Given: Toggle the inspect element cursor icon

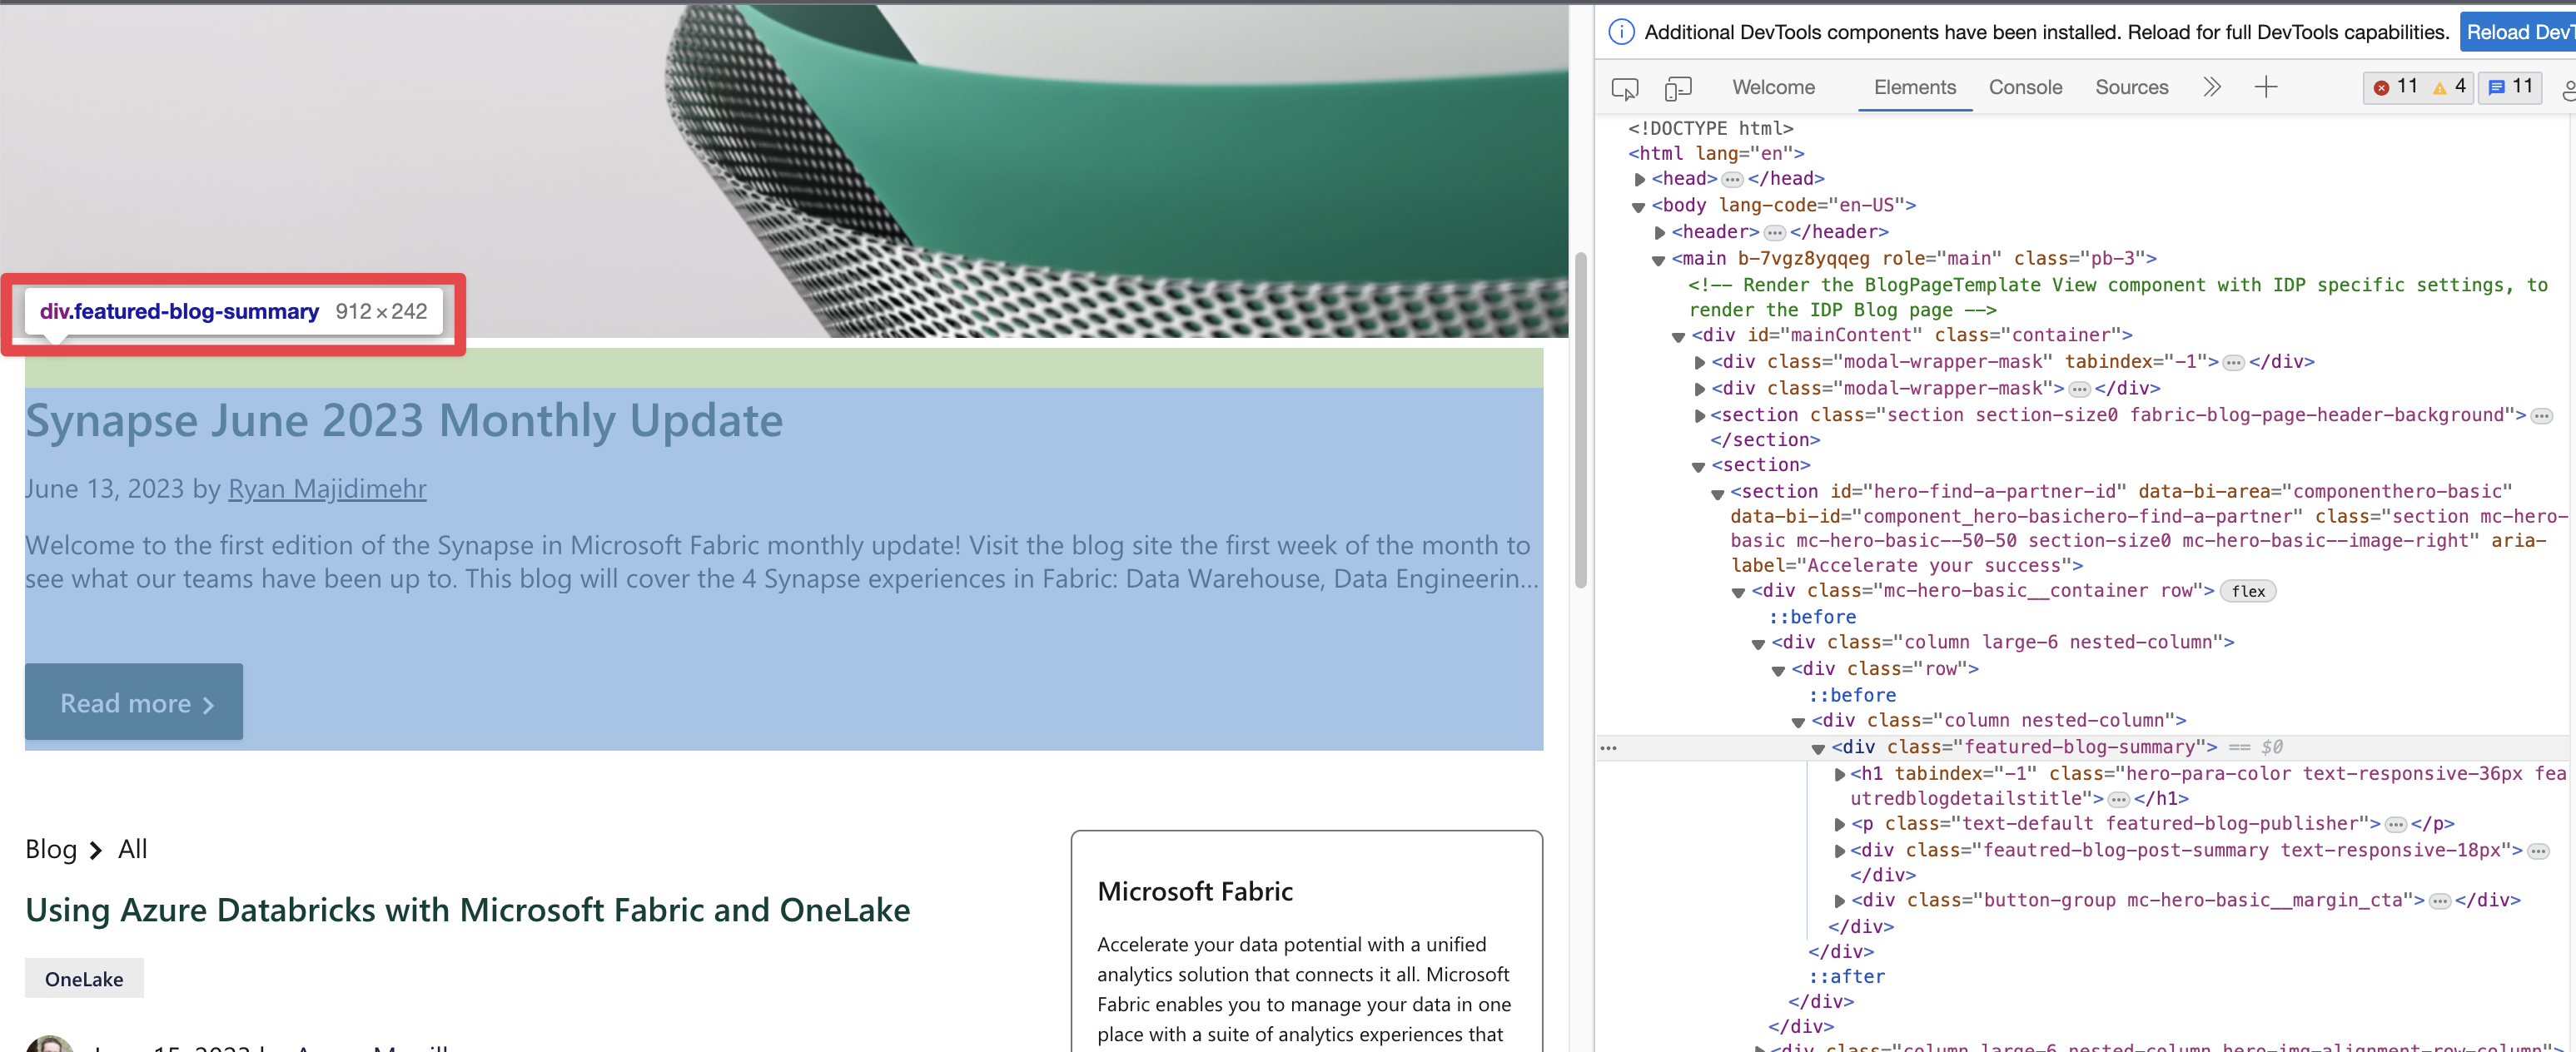Looking at the screenshot, I should 1625,88.
